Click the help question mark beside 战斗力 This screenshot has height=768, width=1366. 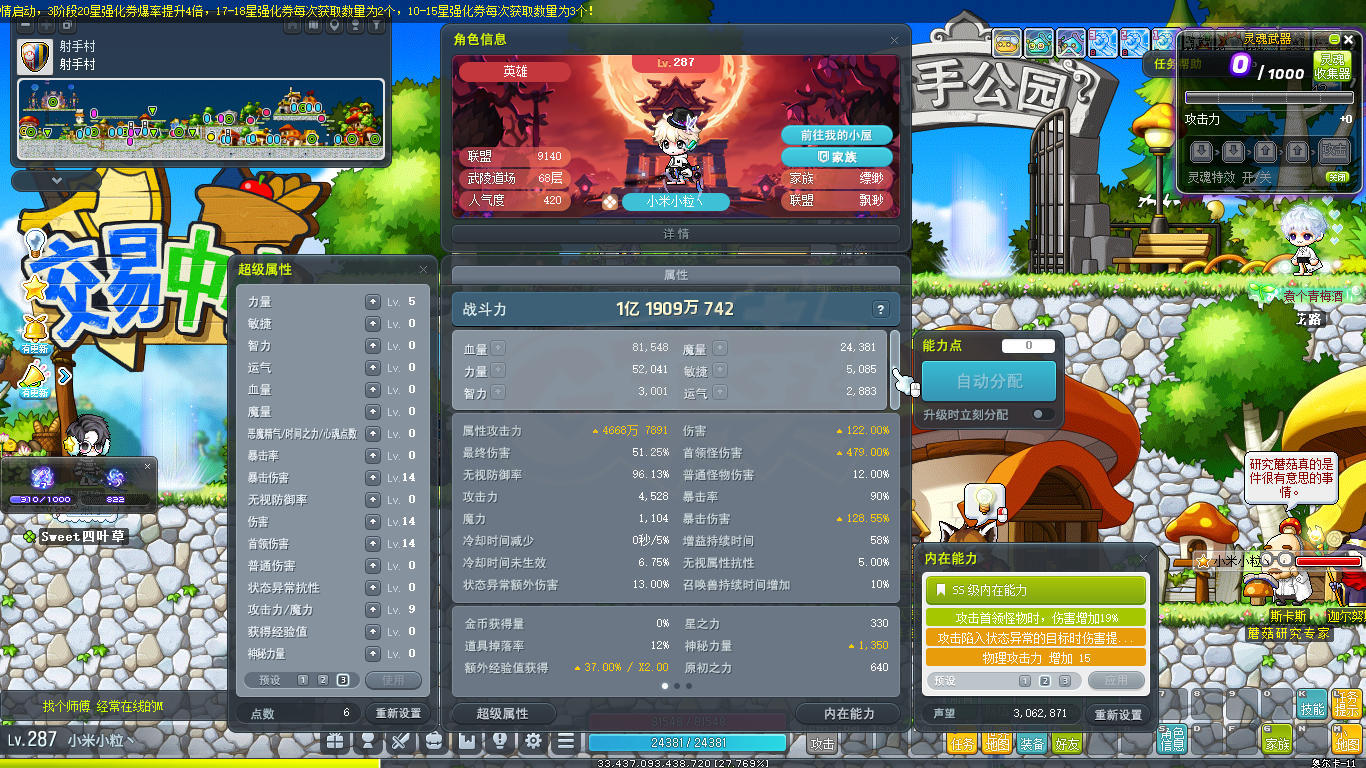tap(880, 310)
